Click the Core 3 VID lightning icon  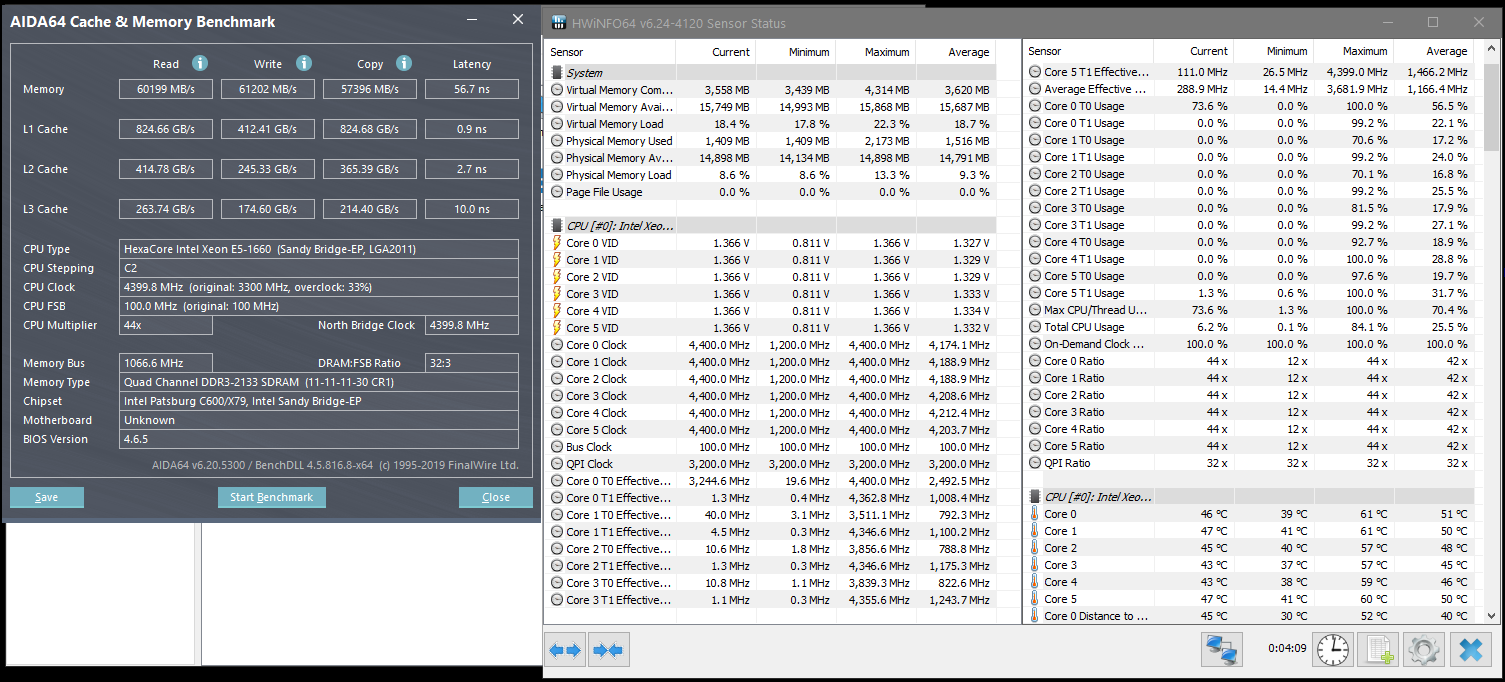tap(557, 294)
